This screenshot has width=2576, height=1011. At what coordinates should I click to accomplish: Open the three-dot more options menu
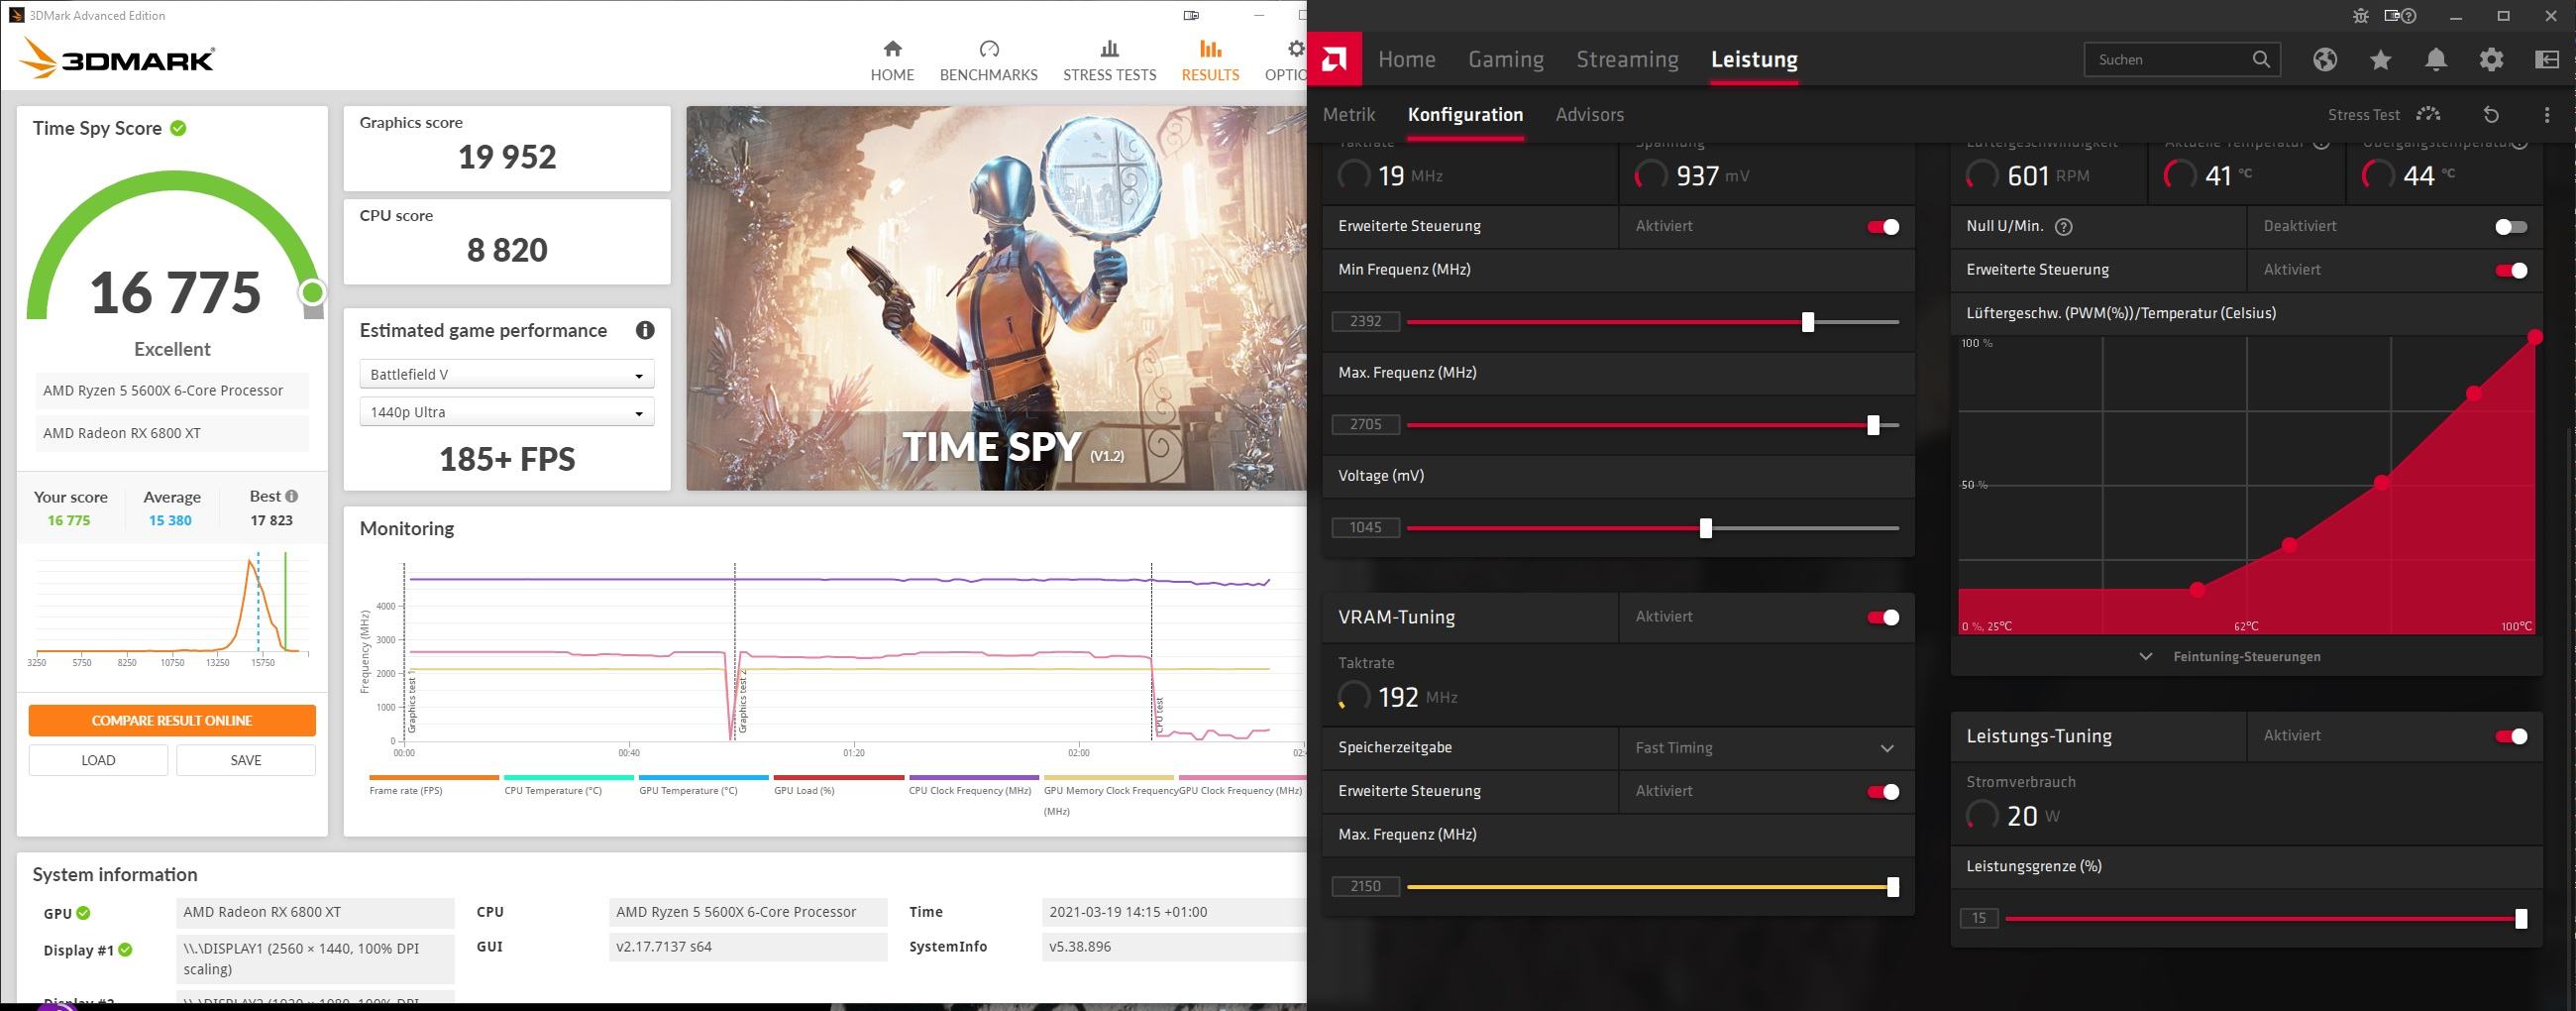(x=2546, y=114)
